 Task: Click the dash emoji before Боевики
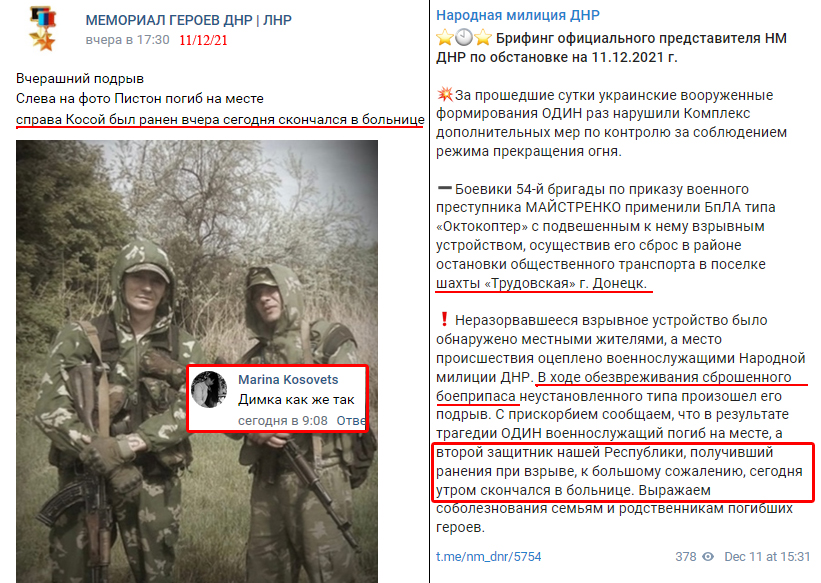coord(445,188)
